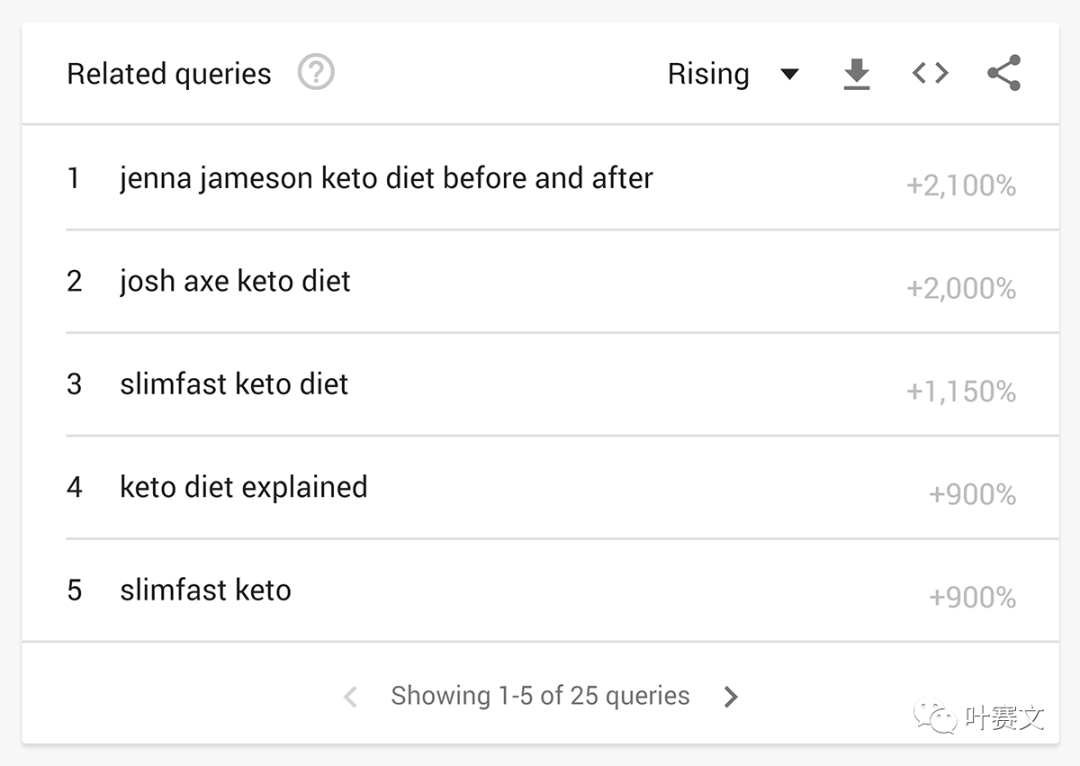Open the help question mark icon
Screen dimensions: 1080x766
point(316,72)
